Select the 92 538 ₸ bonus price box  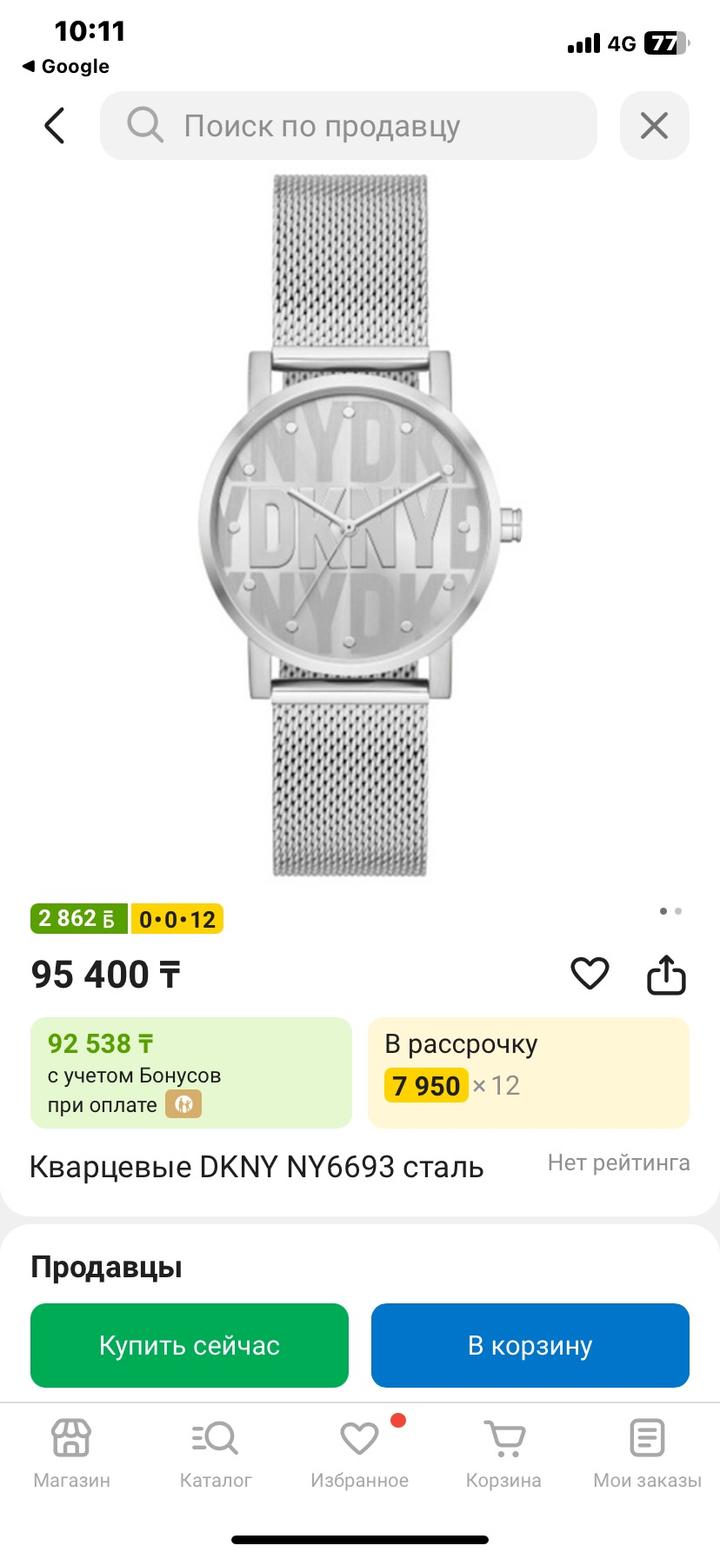(x=191, y=1073)
